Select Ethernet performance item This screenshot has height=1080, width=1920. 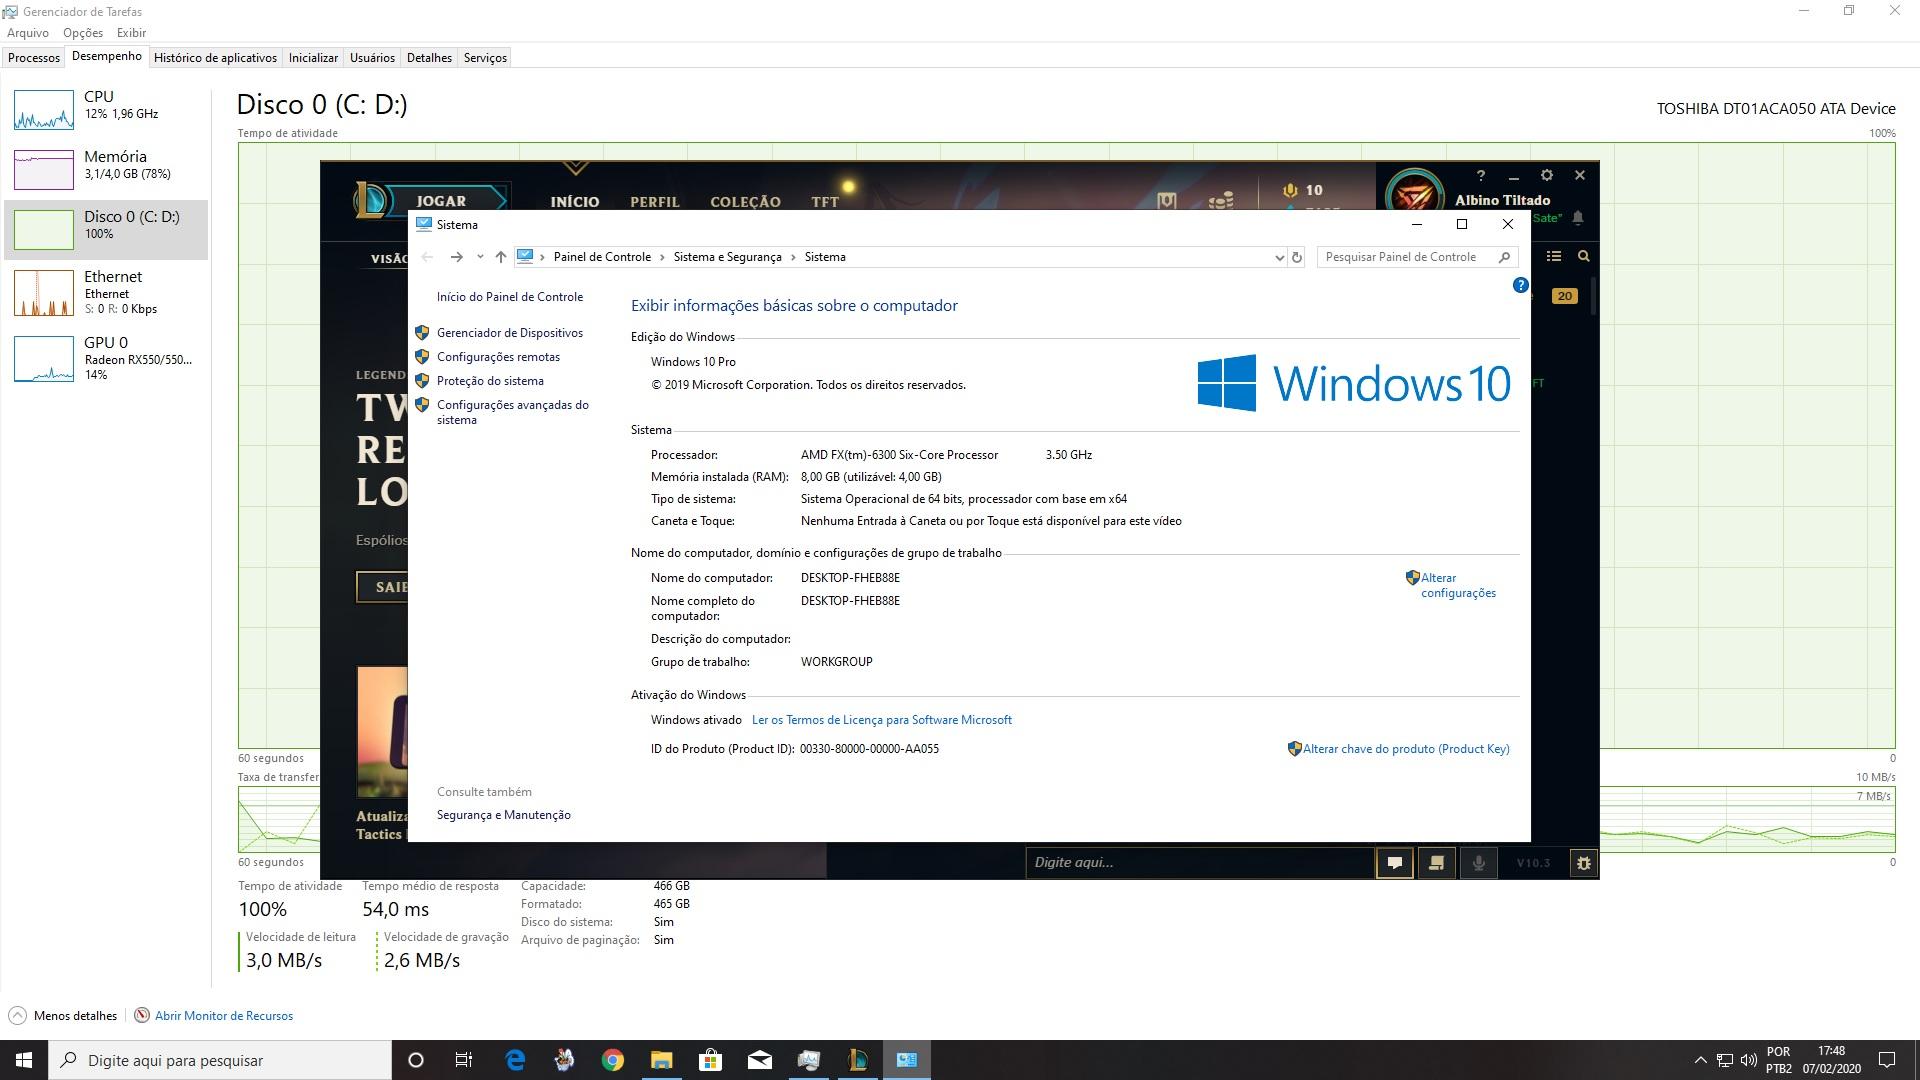pos(106,292)
